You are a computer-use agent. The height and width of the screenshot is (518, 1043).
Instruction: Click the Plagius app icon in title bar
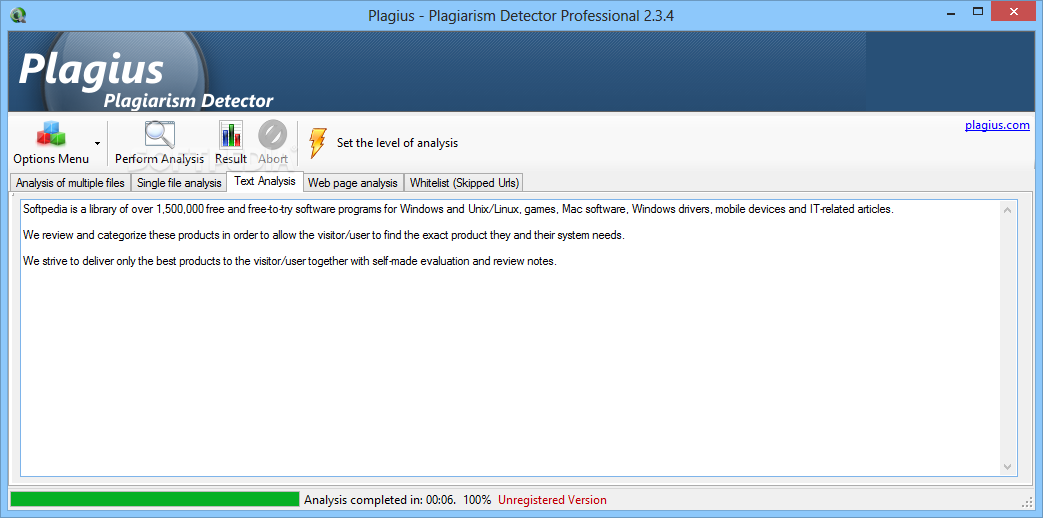coord(19,14)
